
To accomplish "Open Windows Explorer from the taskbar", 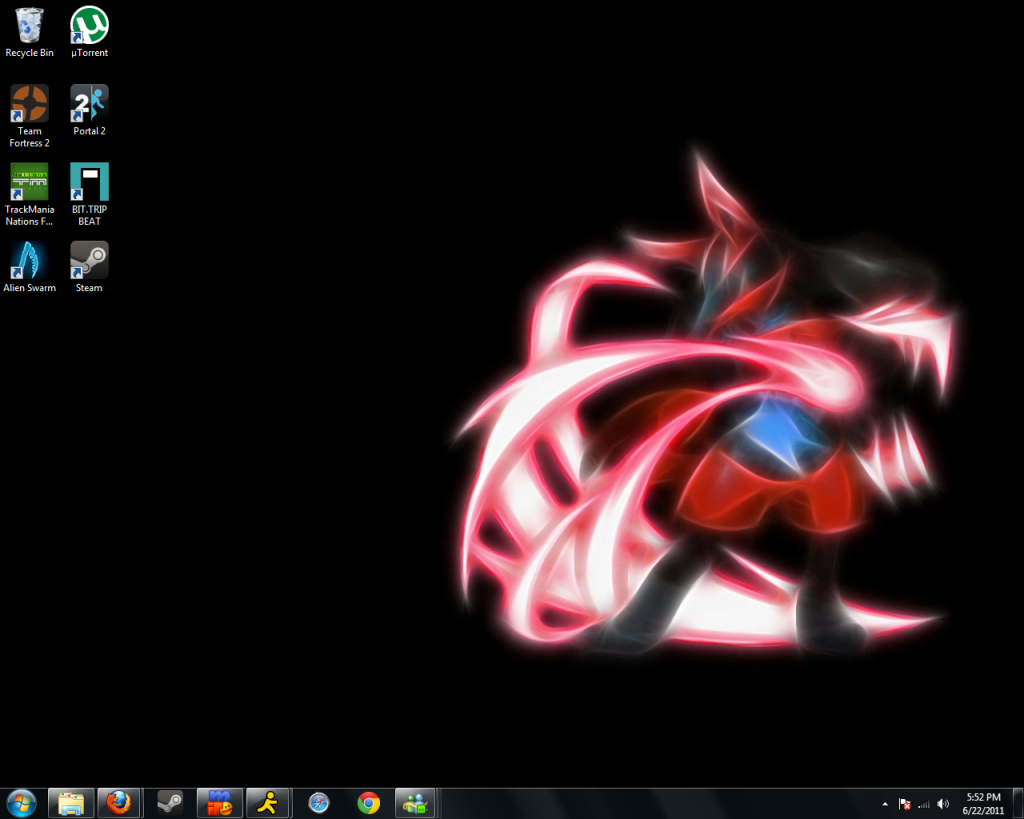I will (x=71, y=803).
